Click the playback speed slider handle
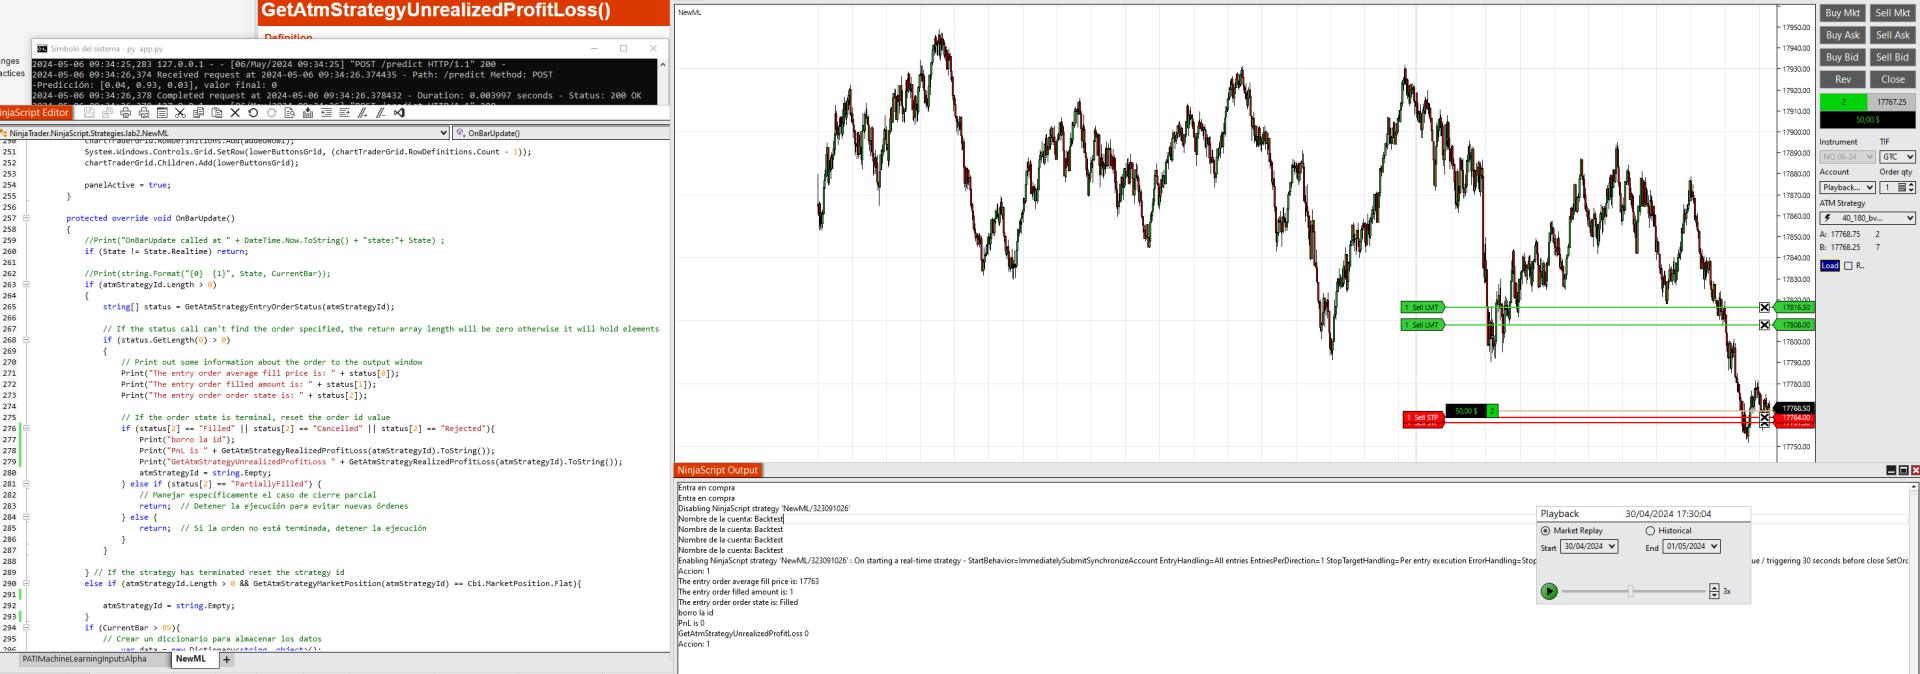 (x=1631, y=591)
